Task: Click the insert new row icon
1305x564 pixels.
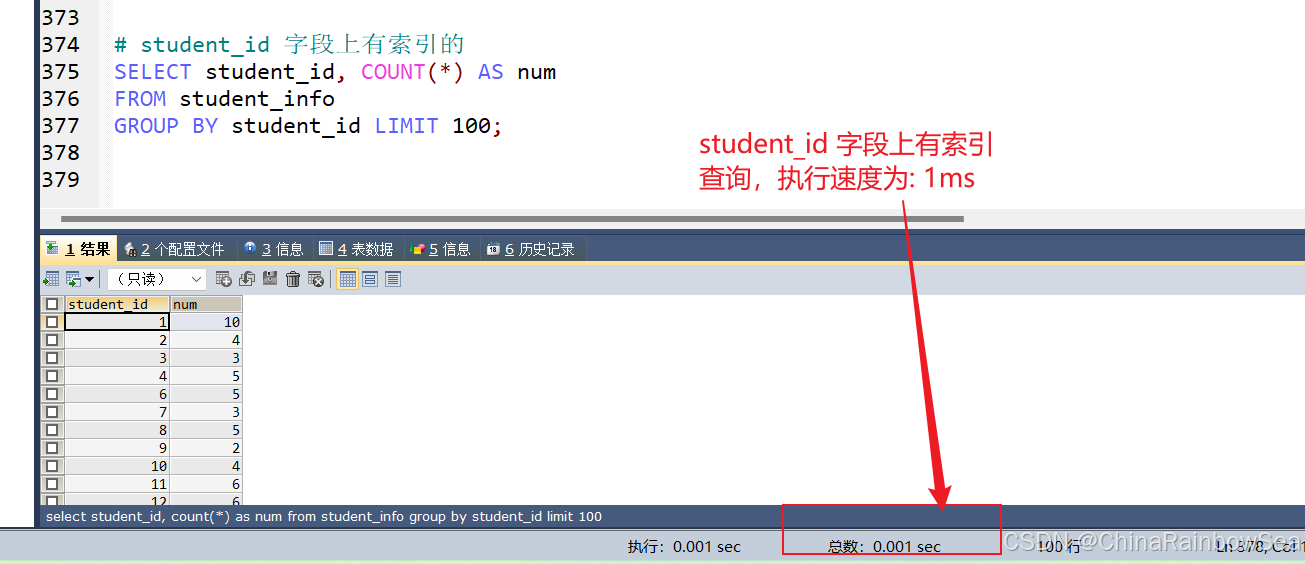Action: pos(224,279)
